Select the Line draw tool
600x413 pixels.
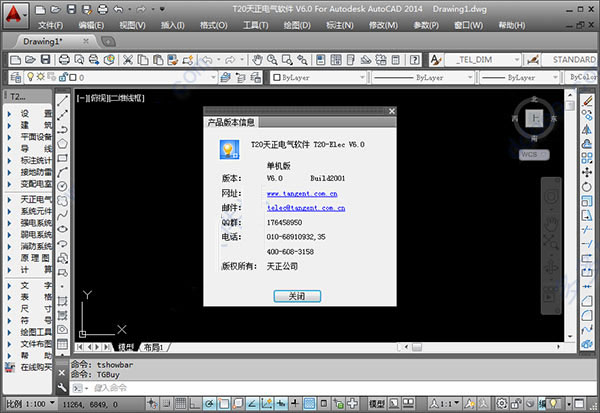click(62, 101)
